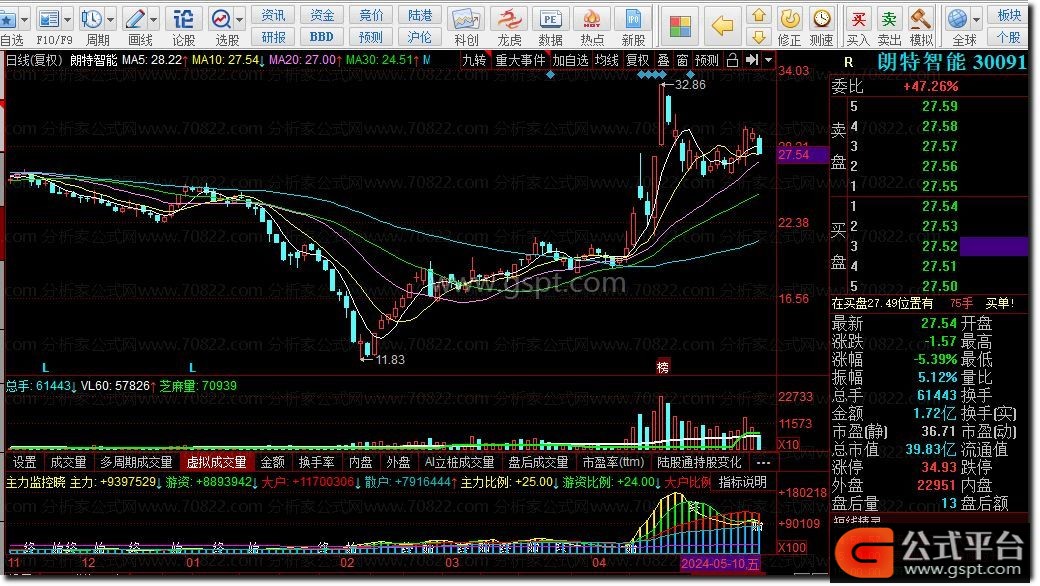Switch to AI立桩成交量 indicator tab
The image size is (1040, 586).
coord(460,462)
